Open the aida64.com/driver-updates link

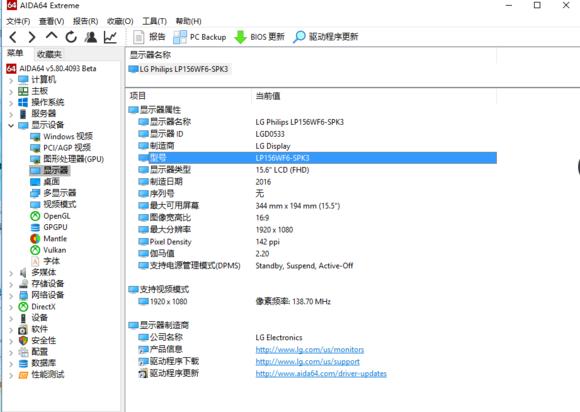(x=321, y=374)
